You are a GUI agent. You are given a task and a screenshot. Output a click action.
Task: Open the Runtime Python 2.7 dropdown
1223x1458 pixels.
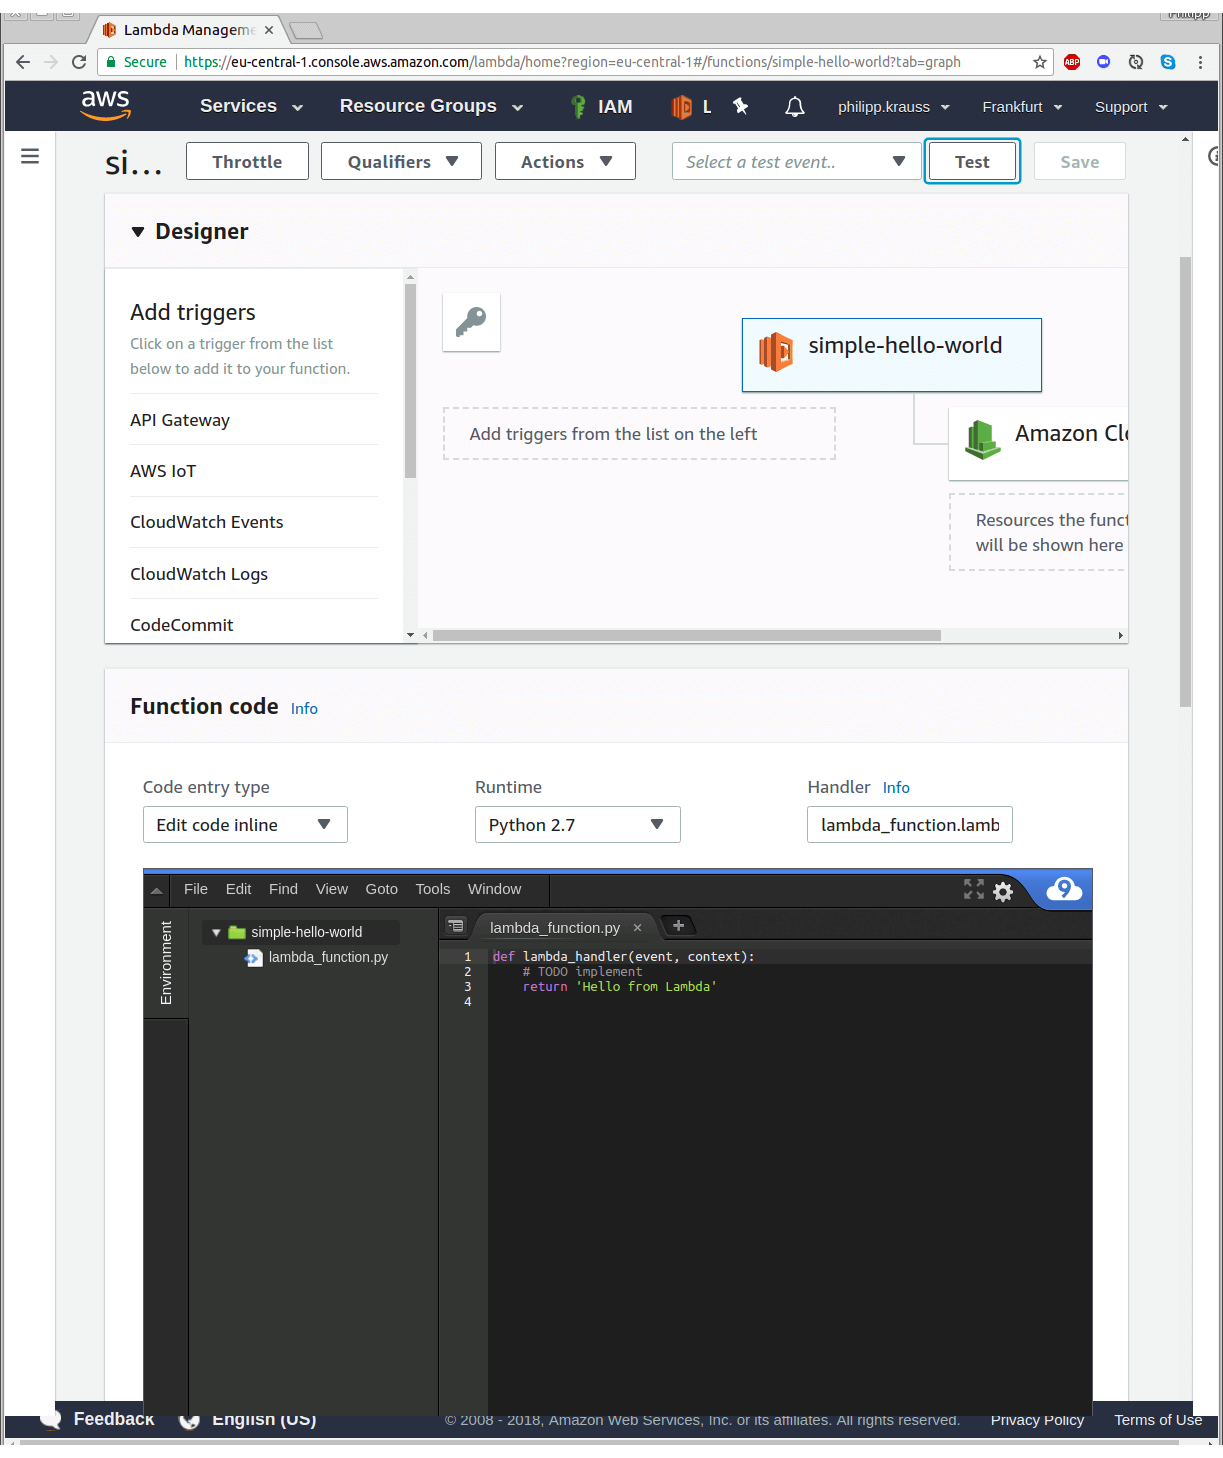[577, 825]
